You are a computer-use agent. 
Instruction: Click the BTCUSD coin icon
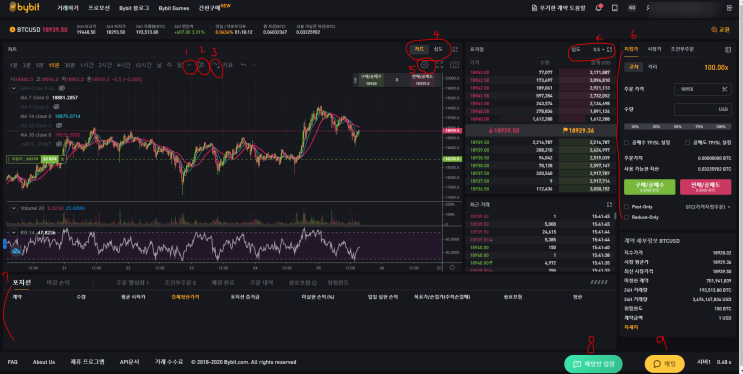(12, 29)
